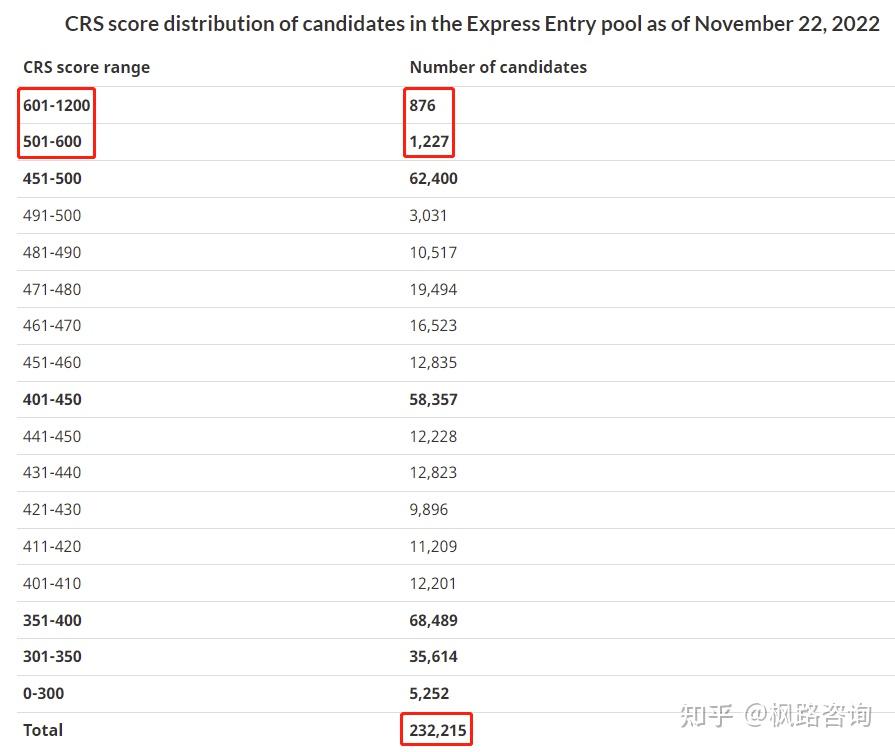Click the Total row label
Viewport: 895px width, 752px height.
tap(43, 731)
